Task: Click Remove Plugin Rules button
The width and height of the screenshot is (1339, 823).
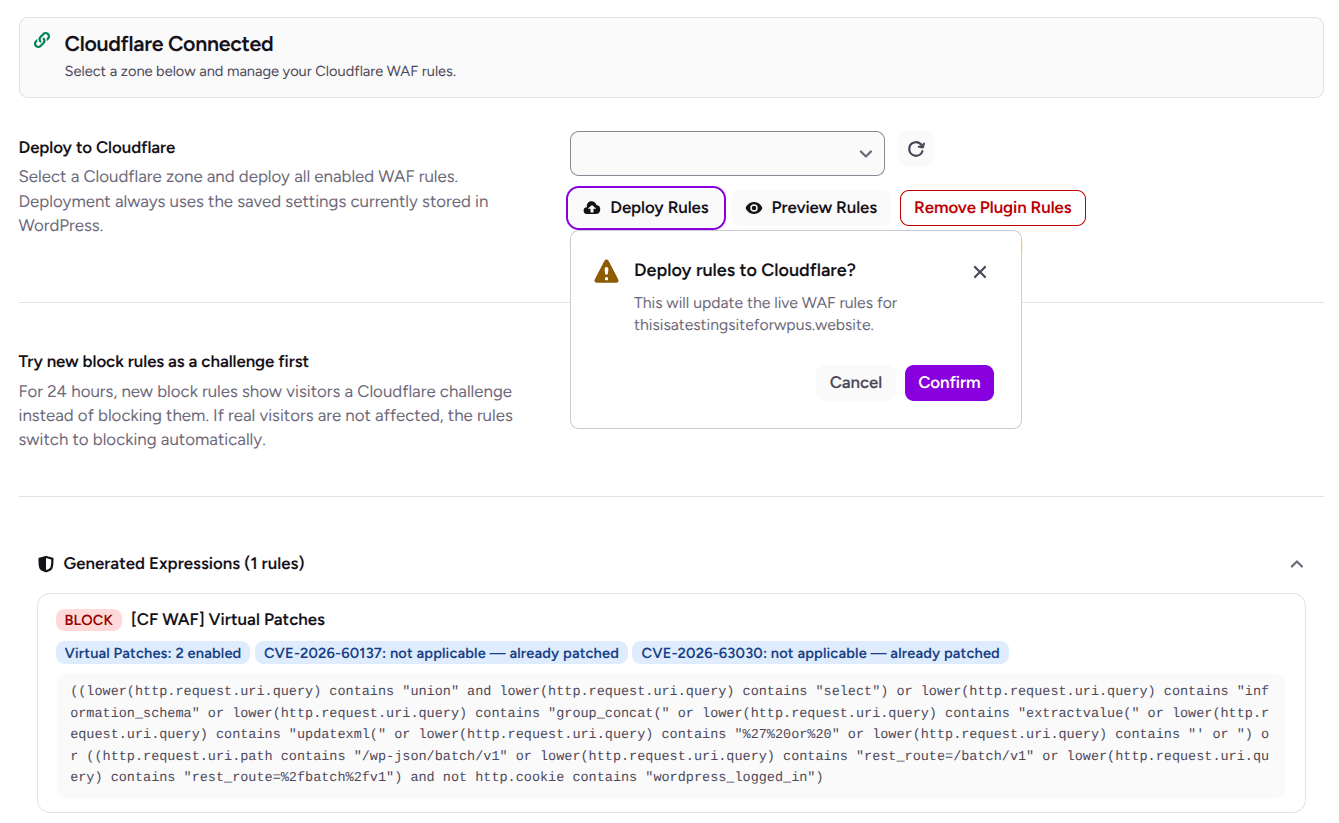Action: click(992, 208)
